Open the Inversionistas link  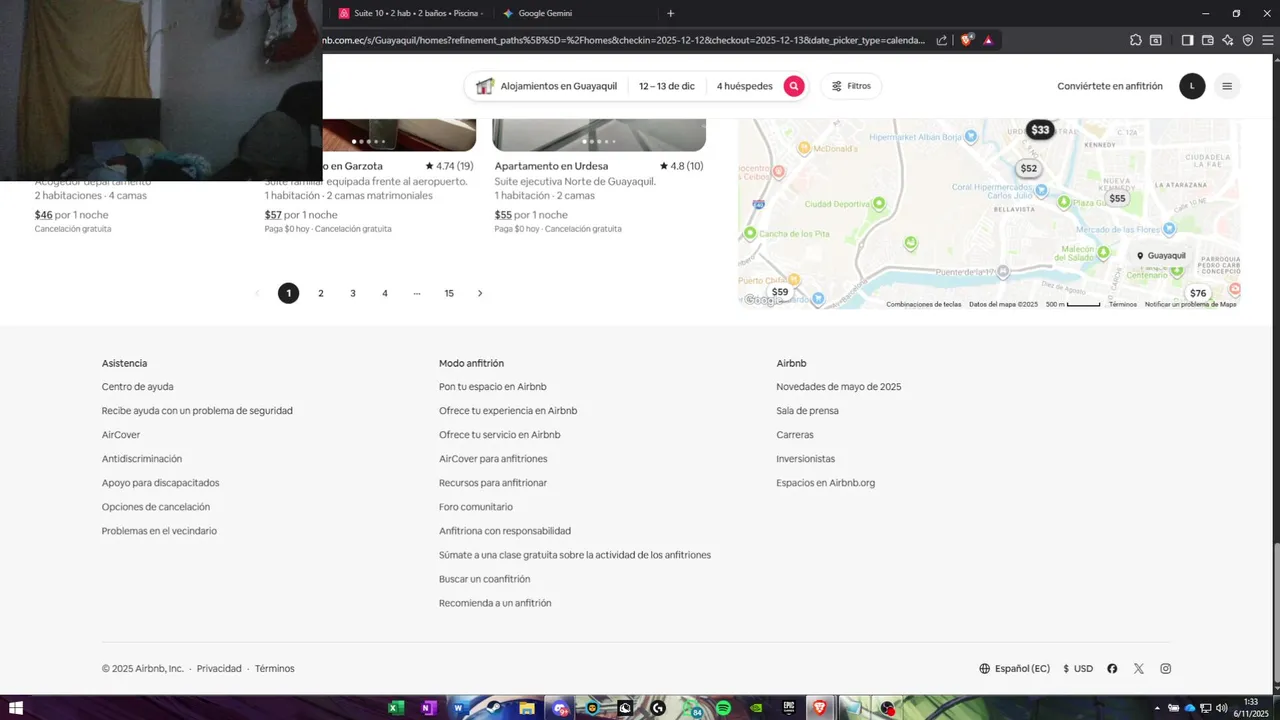point(805,459)
